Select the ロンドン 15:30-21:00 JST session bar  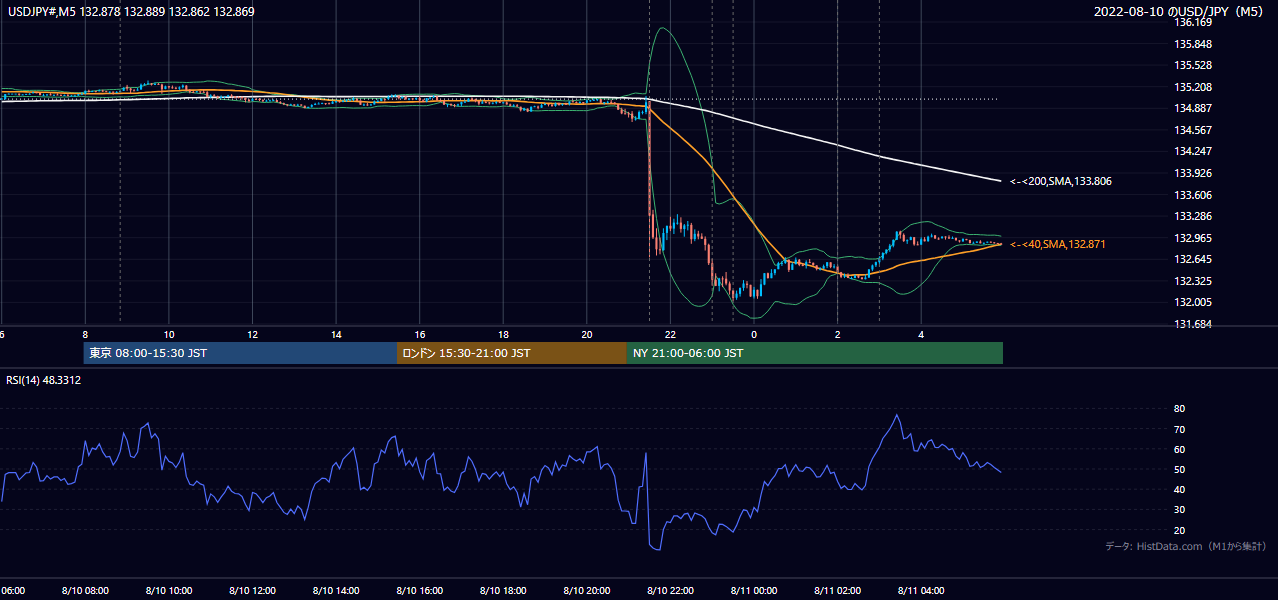(x=512, y=353)
